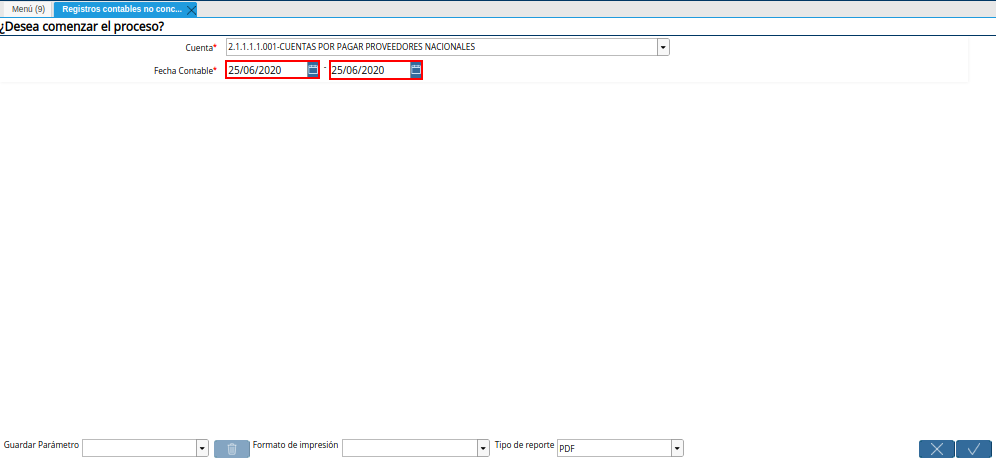Viewport: 996px width, 460px height.
Task: Click the ¿Desea comenzar el proceso? heading
Action: [83, 27]
